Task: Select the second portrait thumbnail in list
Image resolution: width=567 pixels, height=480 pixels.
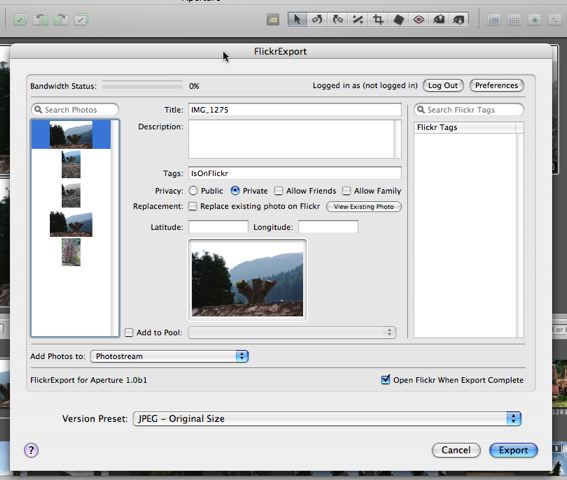Action: pyautogui.click(x=71, y=165)
